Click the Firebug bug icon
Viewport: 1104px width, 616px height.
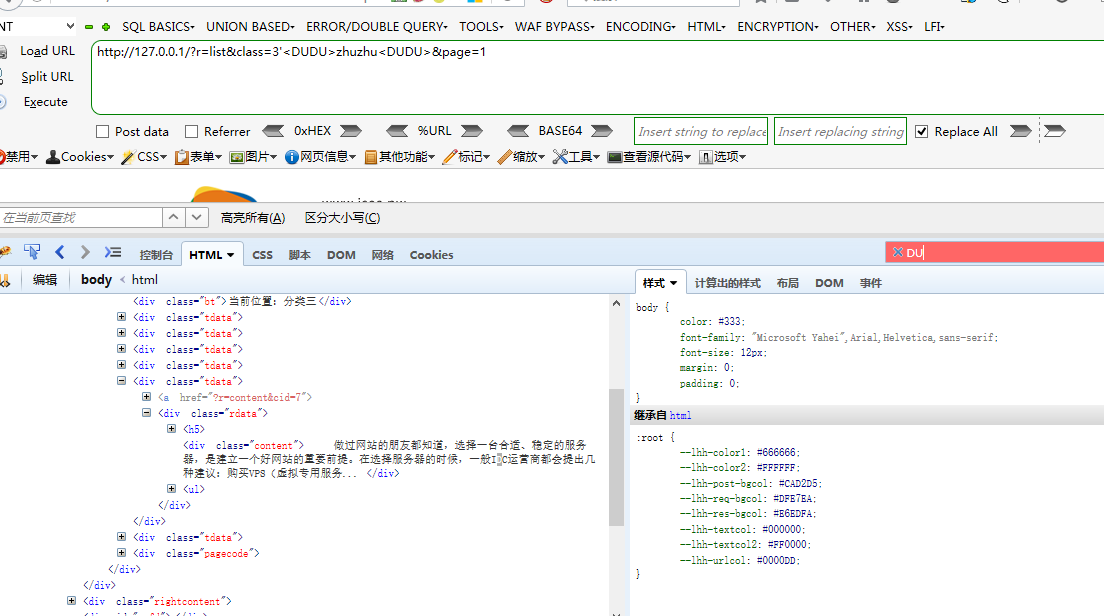(6, 253)
